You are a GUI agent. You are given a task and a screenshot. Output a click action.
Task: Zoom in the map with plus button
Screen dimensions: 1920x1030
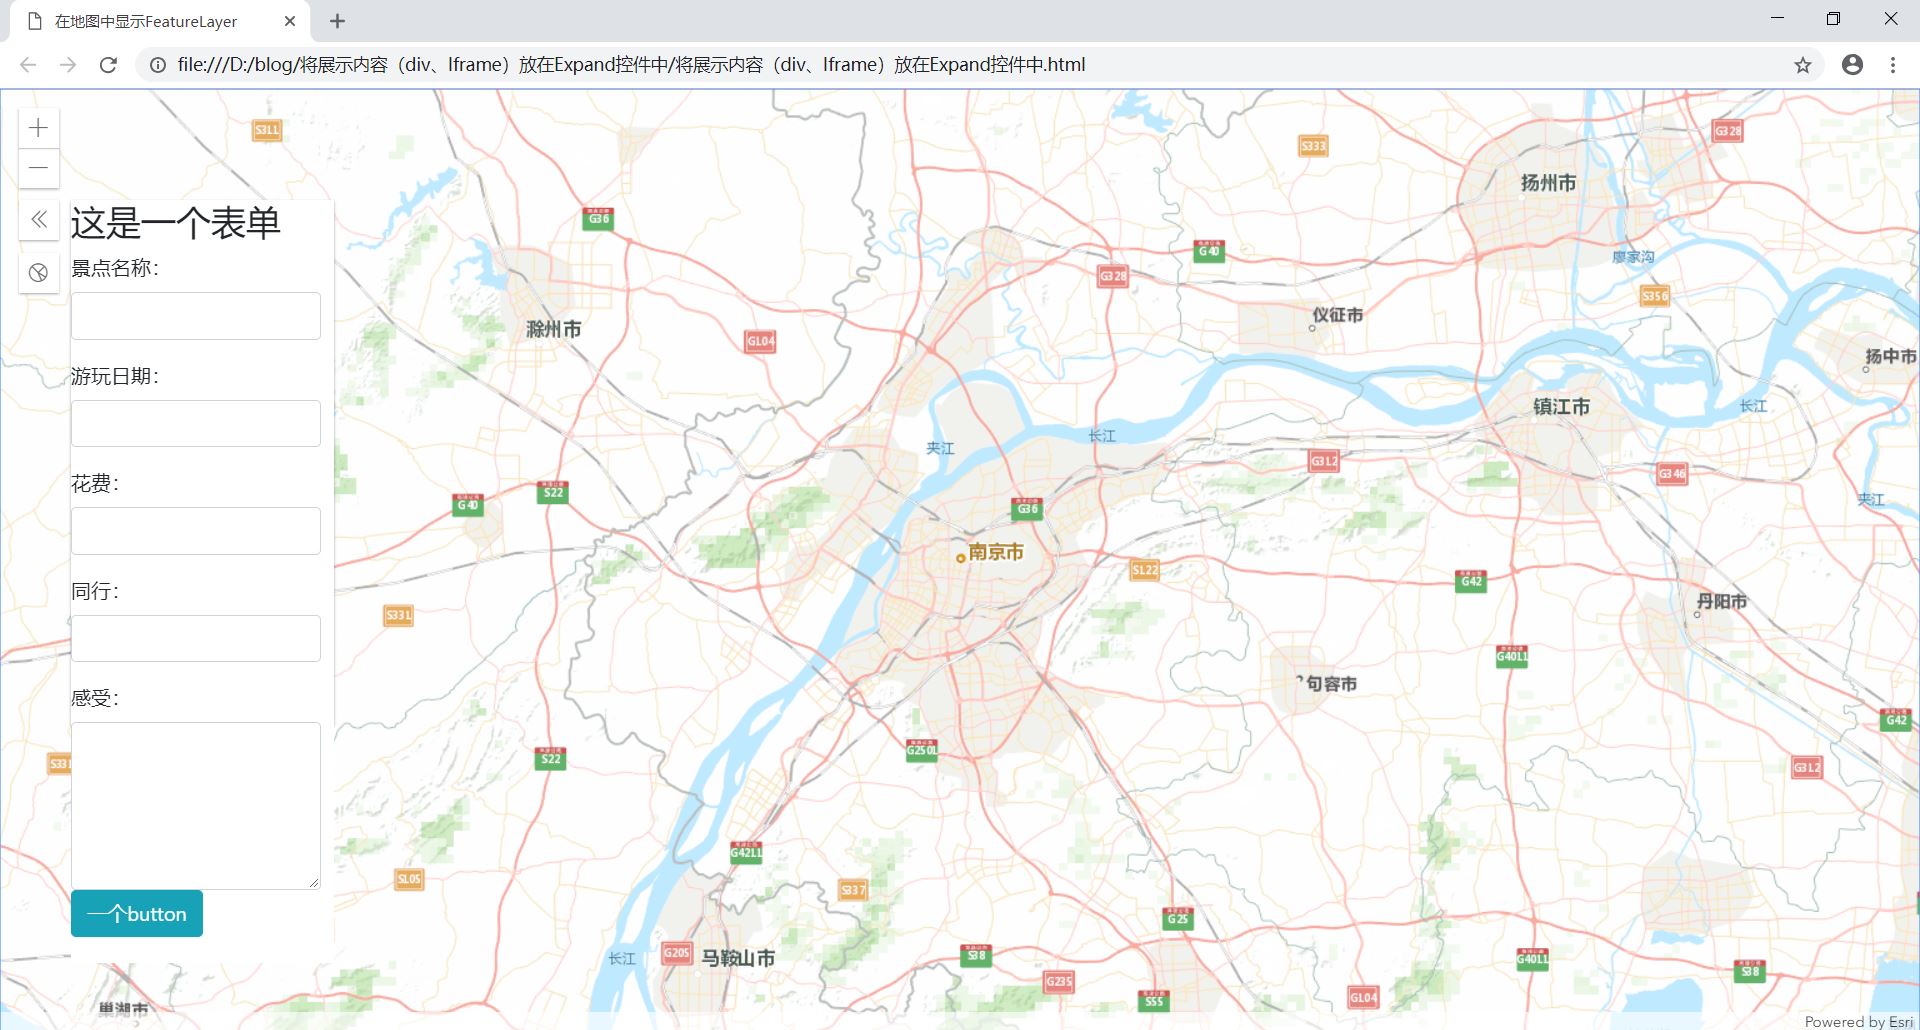point(39,128)
